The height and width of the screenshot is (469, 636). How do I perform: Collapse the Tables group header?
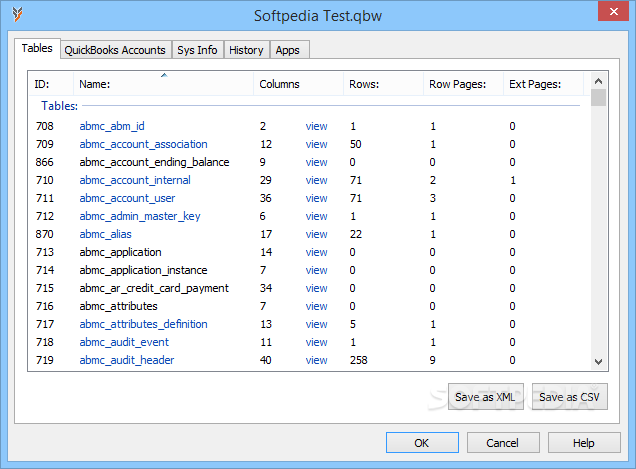(x=59, y=106)
